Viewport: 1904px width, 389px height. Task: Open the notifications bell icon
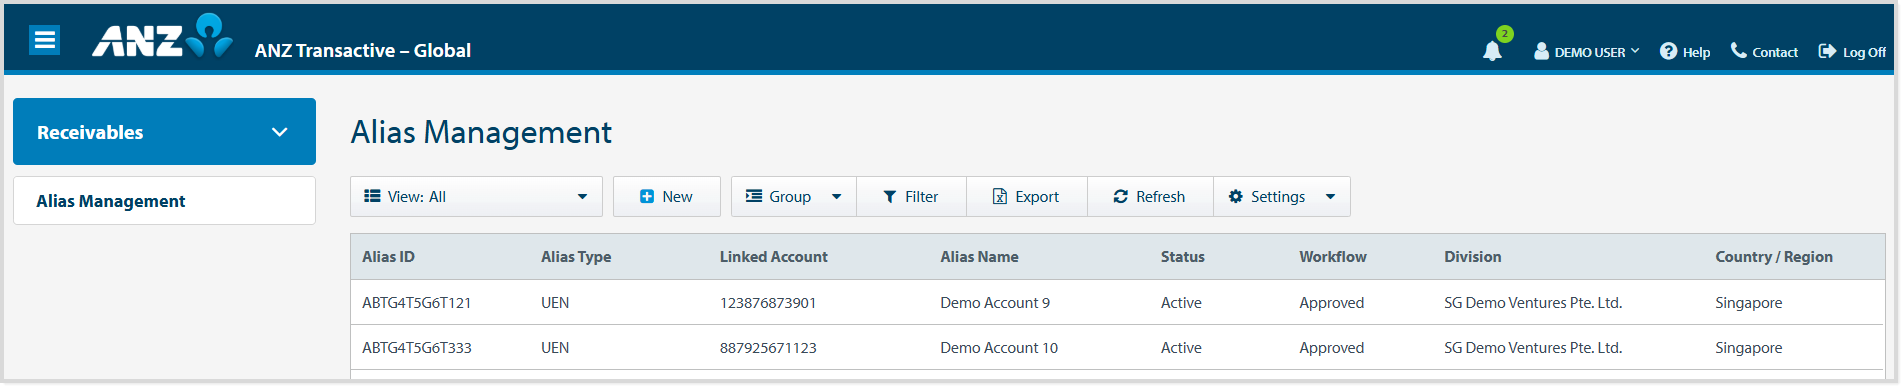pos(1492,51)
